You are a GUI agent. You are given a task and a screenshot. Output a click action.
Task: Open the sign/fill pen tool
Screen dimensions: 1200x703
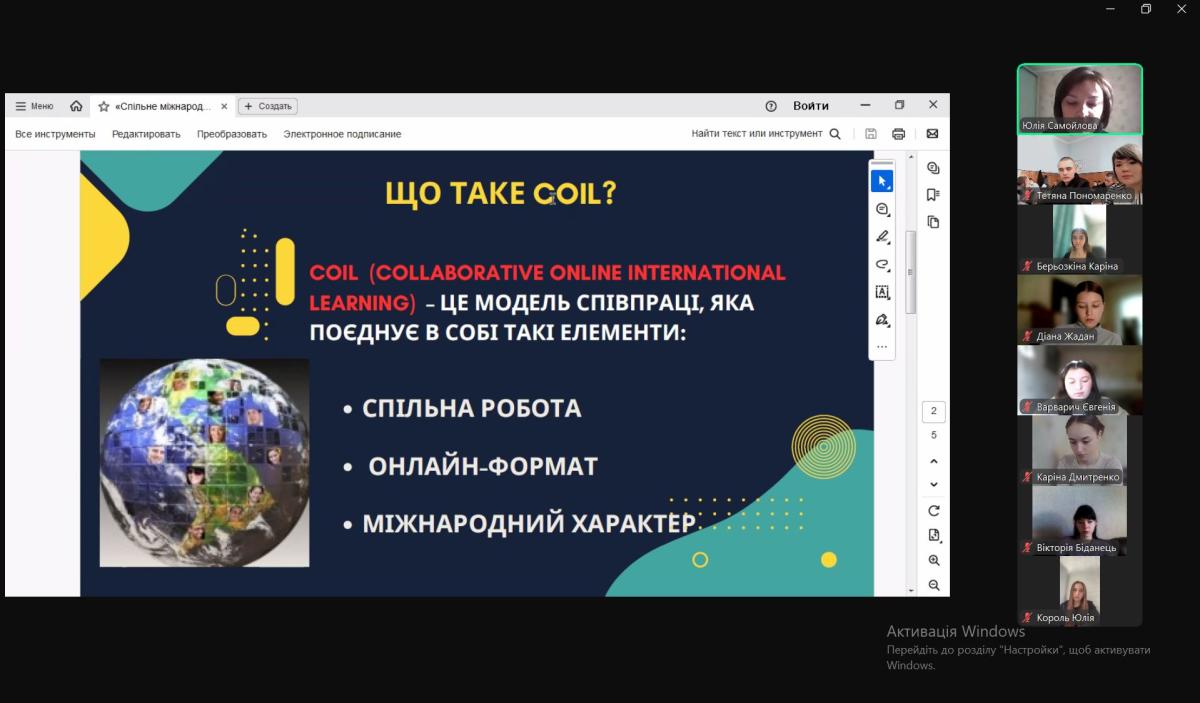click(882, 321)
